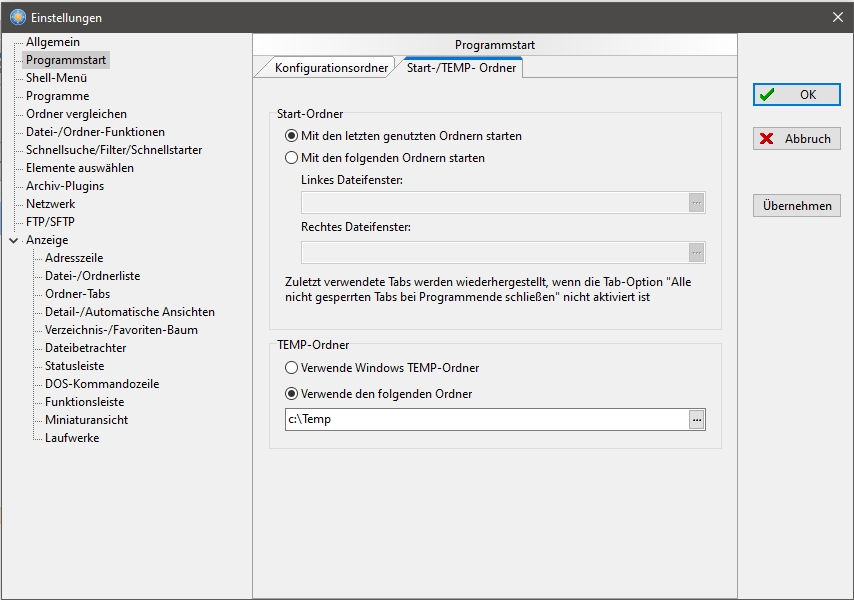The height and width of the screenshot is (600, 854).
Task: Select Shell-Menü in the settings tree
Action: [x=56, y=78]
